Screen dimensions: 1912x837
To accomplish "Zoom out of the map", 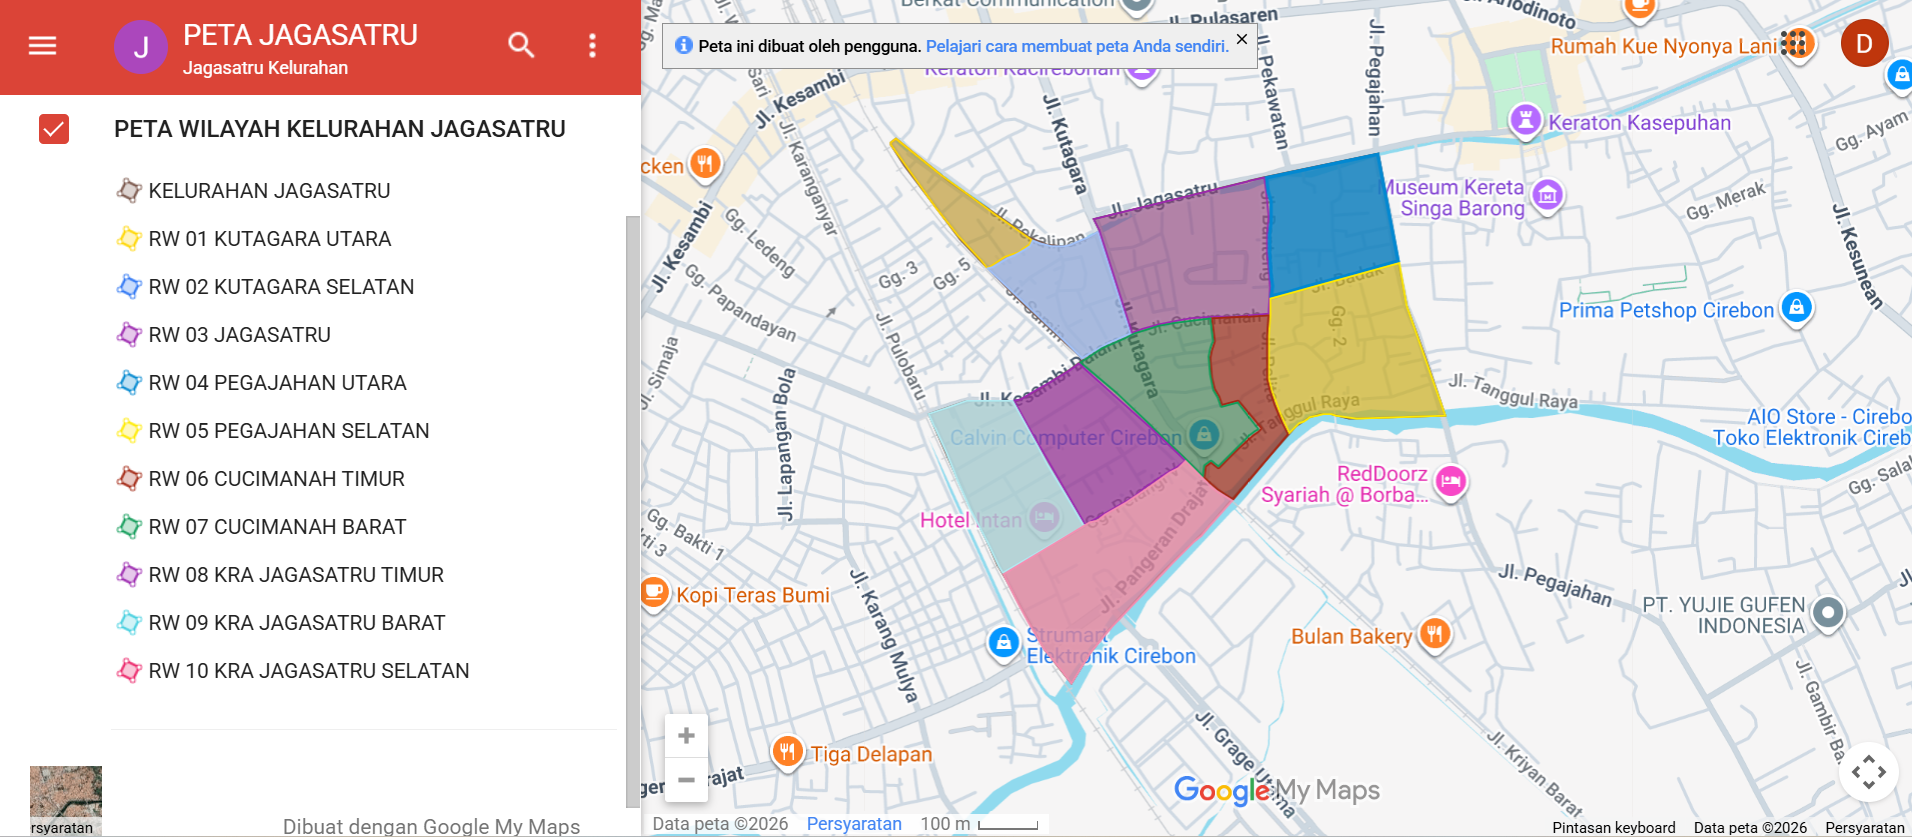I will coord(686,780).
